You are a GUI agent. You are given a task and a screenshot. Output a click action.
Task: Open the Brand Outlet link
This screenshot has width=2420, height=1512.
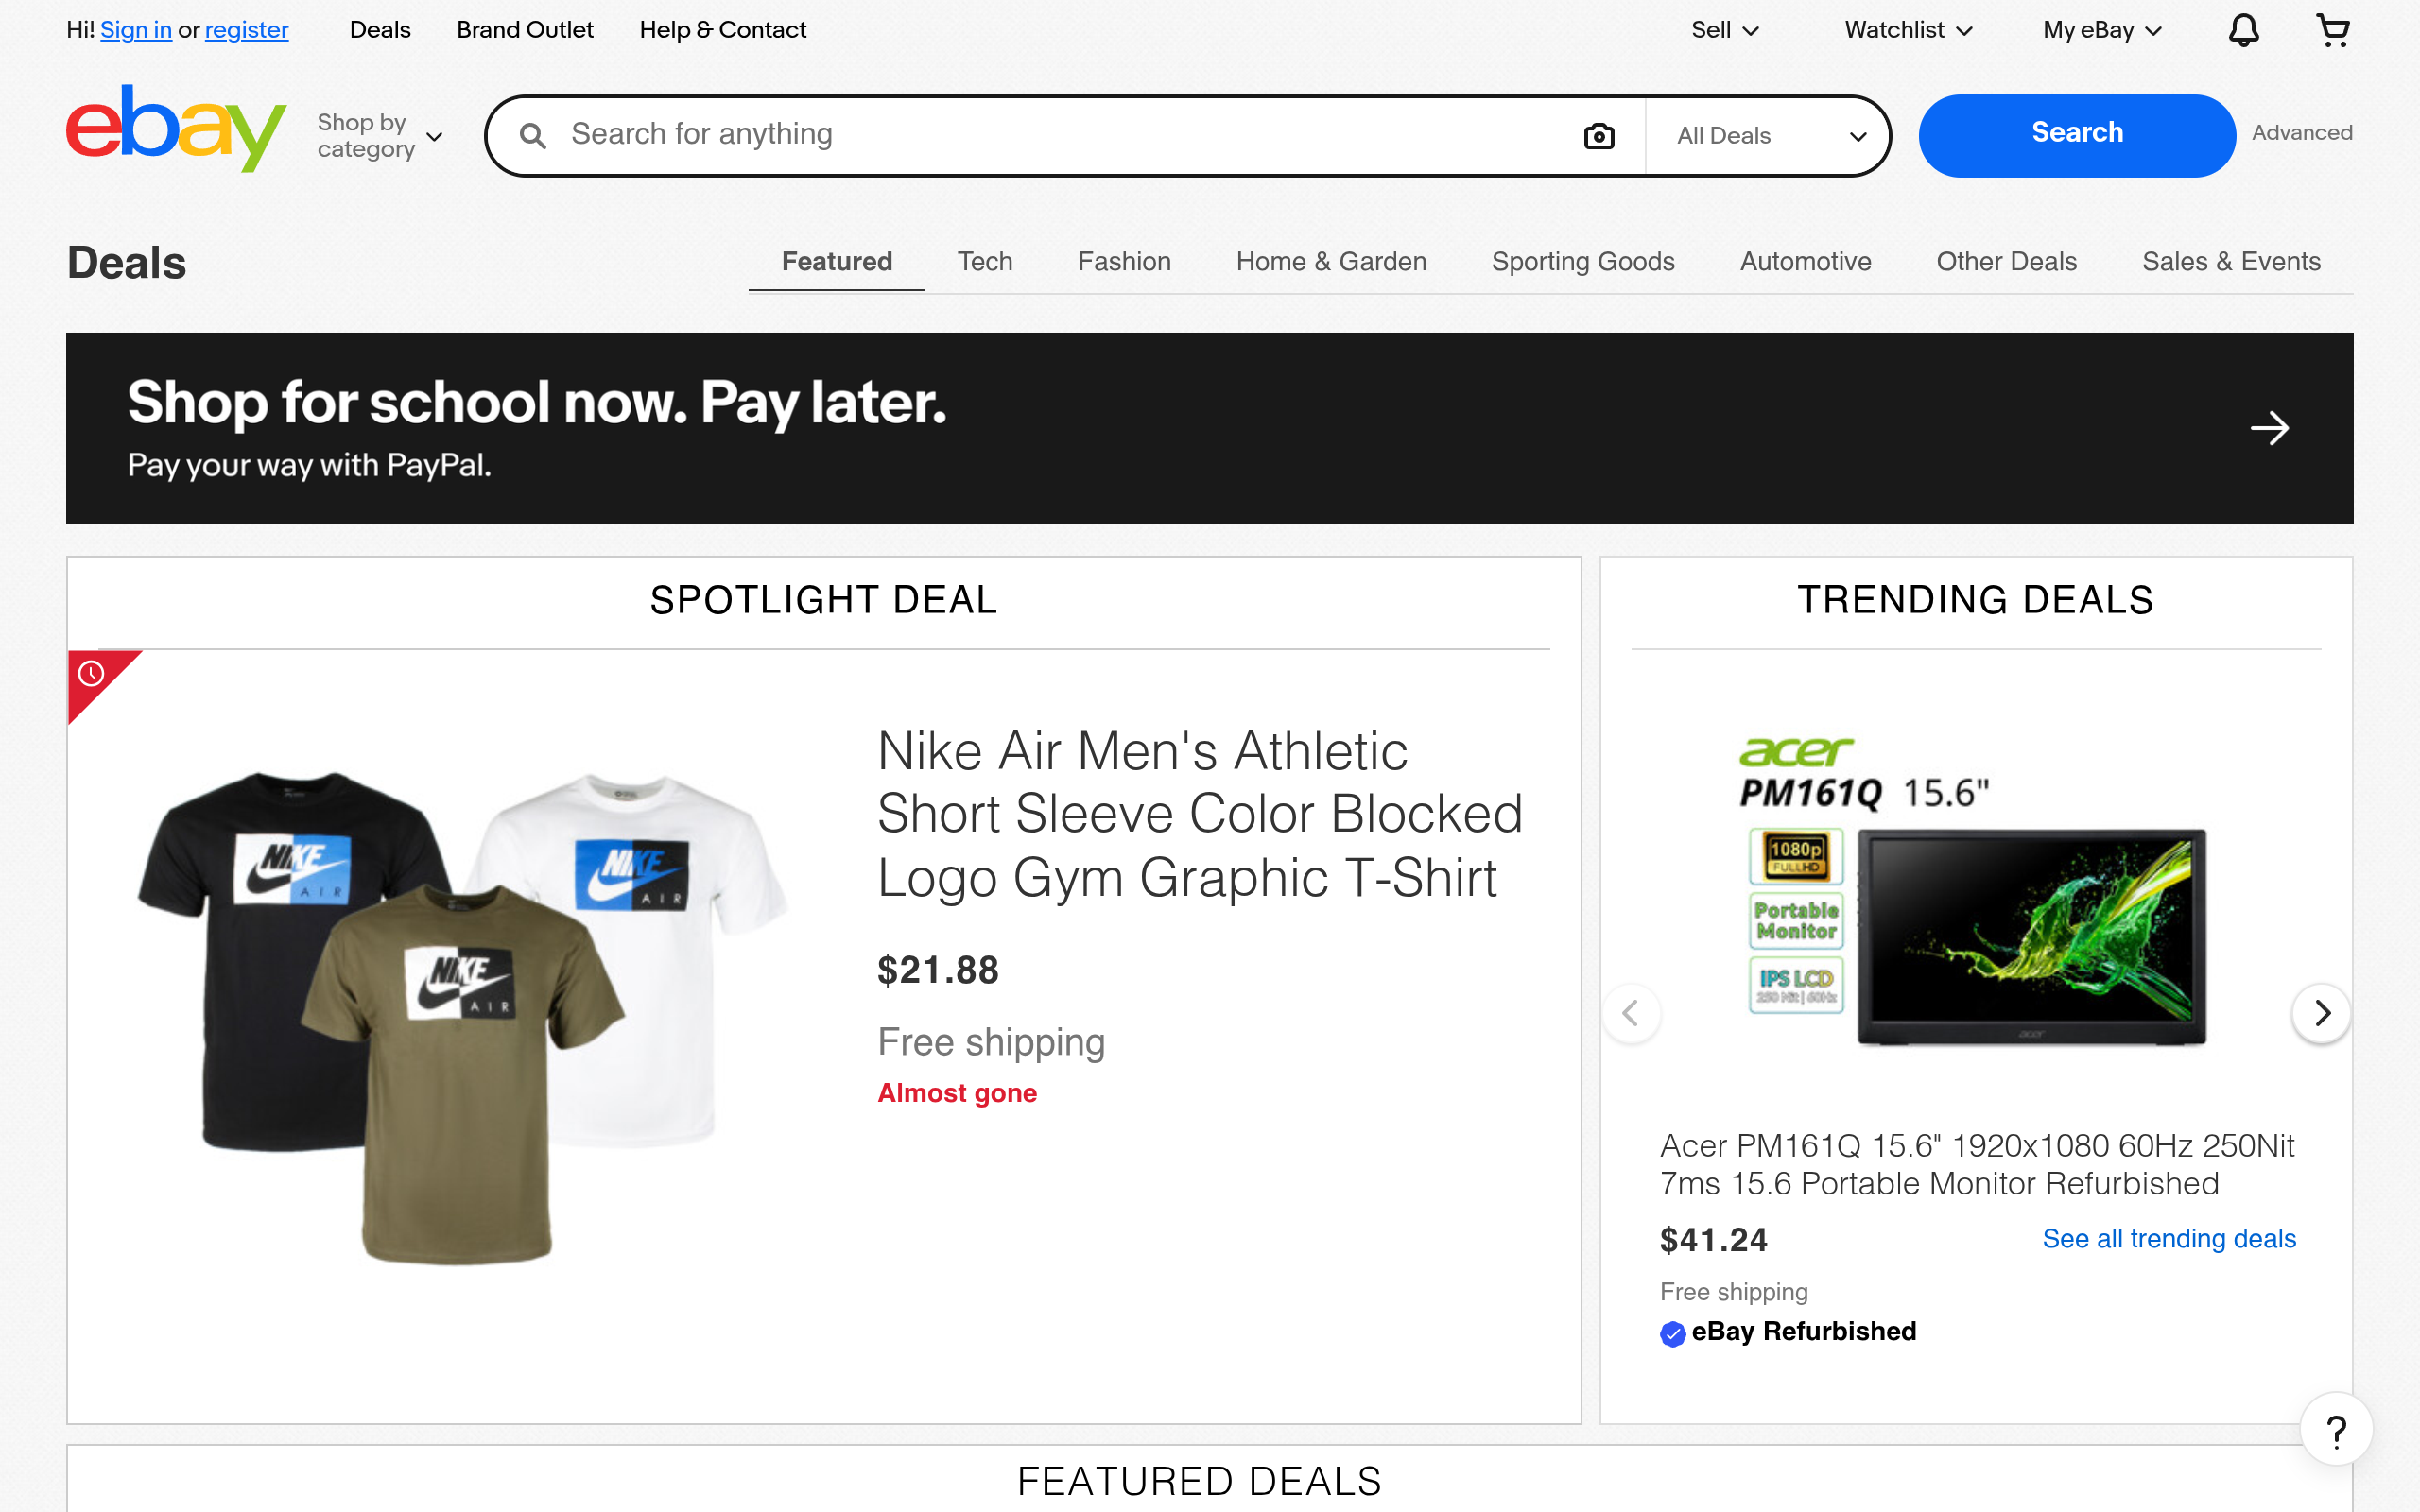(525, 30)
